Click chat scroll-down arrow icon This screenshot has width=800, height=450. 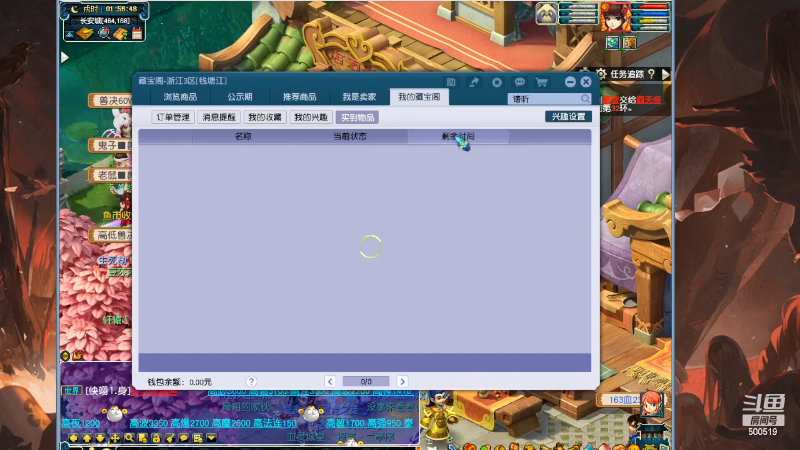(101, 438)
